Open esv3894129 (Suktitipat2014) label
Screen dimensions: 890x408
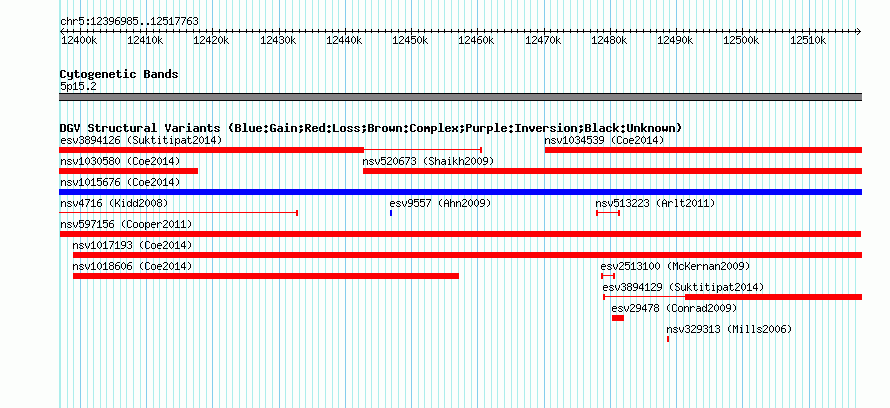pos(683,287)
